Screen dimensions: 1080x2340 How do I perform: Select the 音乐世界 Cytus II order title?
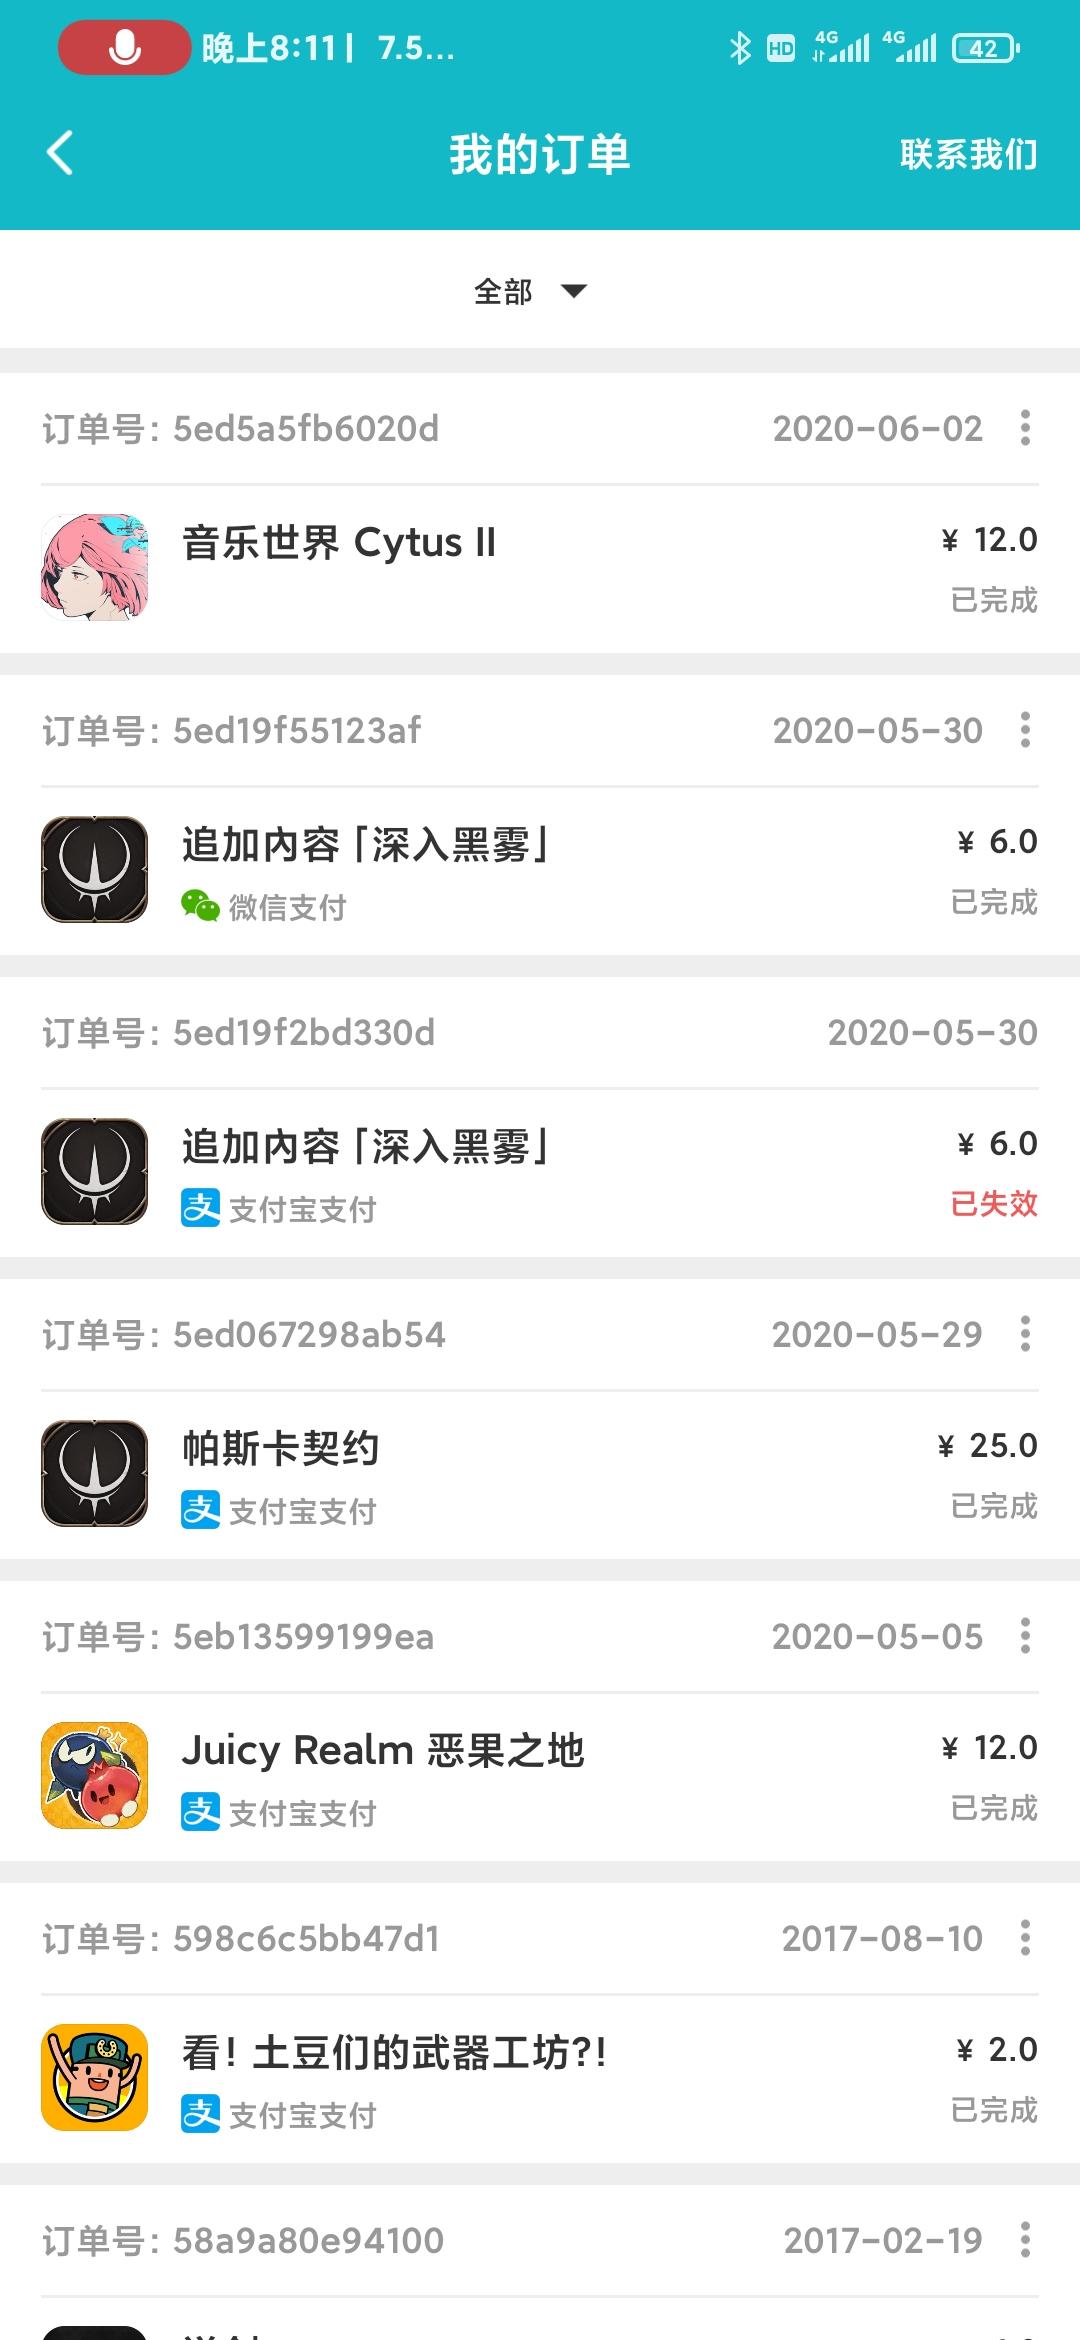[338, 543]
